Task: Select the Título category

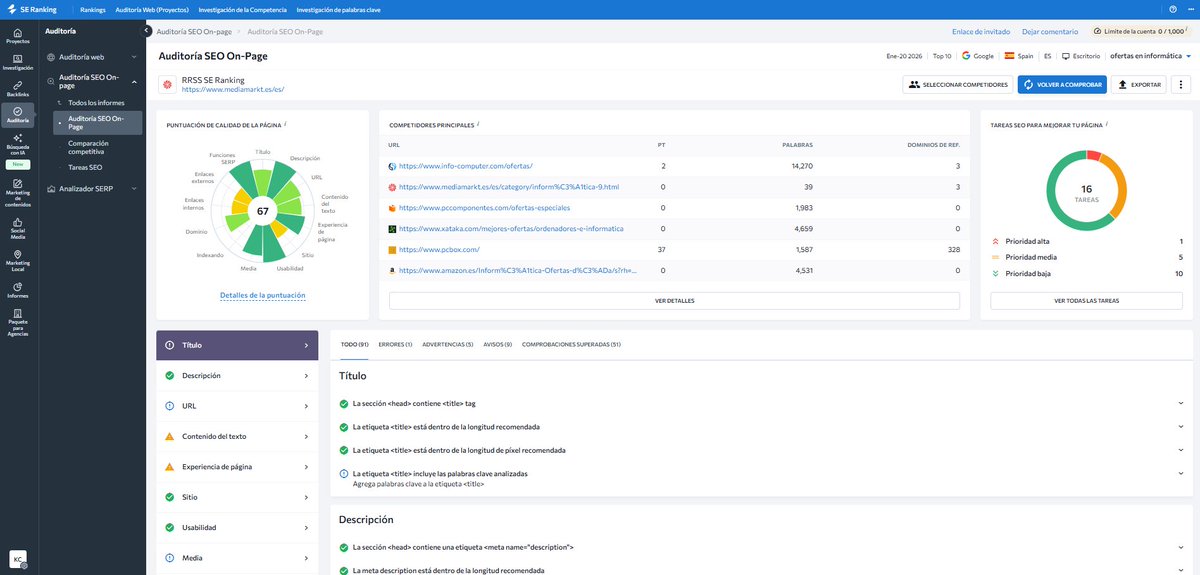Action: (237, 345)
